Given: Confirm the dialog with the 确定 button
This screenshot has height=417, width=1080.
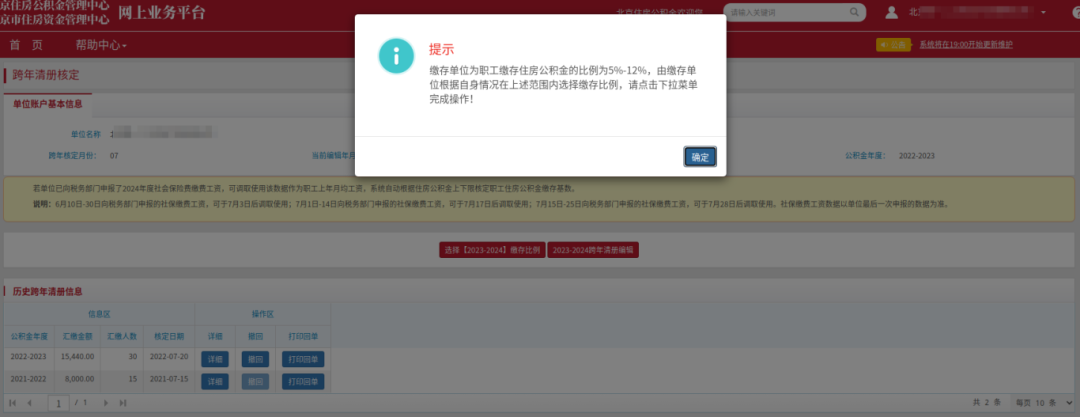Looking at the screenshot, I should point(700,157).
